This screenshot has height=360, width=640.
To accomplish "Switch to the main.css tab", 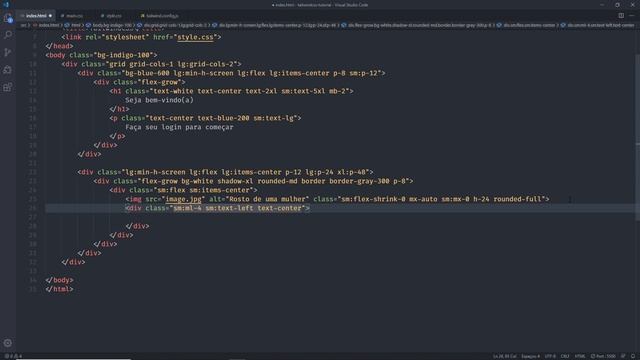I will tap(74, 16).
